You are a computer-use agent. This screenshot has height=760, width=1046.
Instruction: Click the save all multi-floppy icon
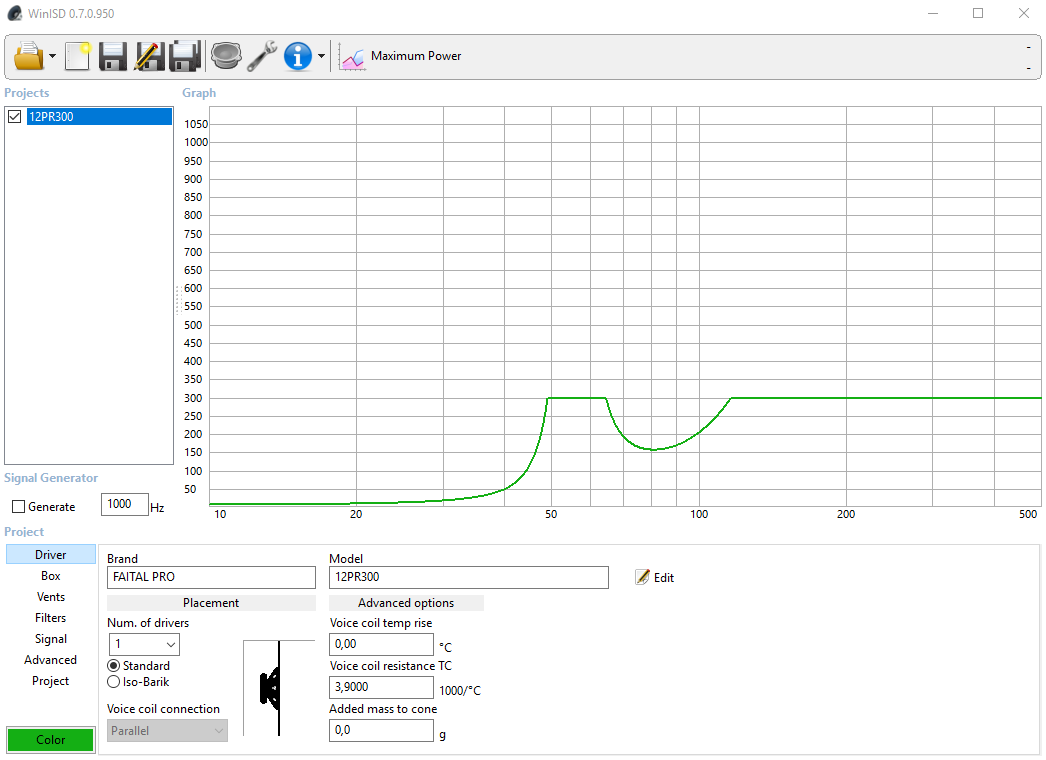click(185, 56)
